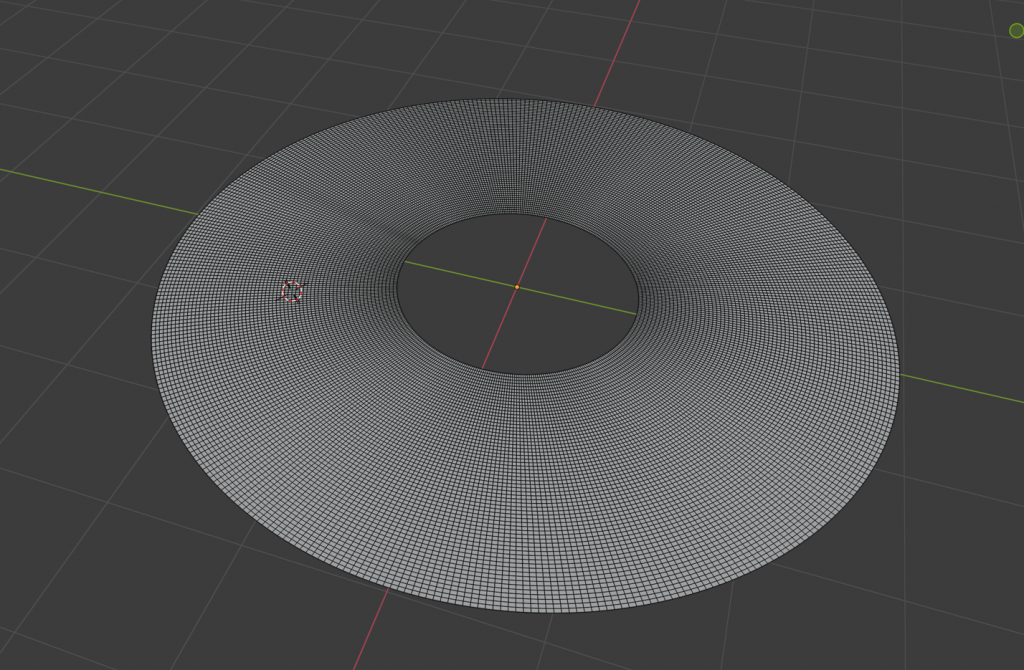Click the red-white 3D cursor on the mesh

click(292, 291)
